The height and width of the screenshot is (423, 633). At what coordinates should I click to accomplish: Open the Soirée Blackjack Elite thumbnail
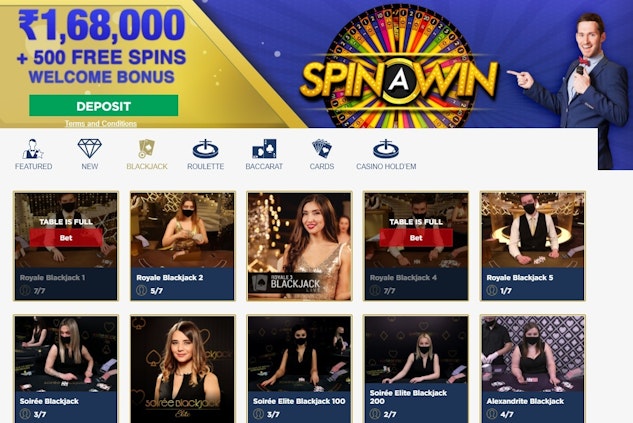[182, 369]
